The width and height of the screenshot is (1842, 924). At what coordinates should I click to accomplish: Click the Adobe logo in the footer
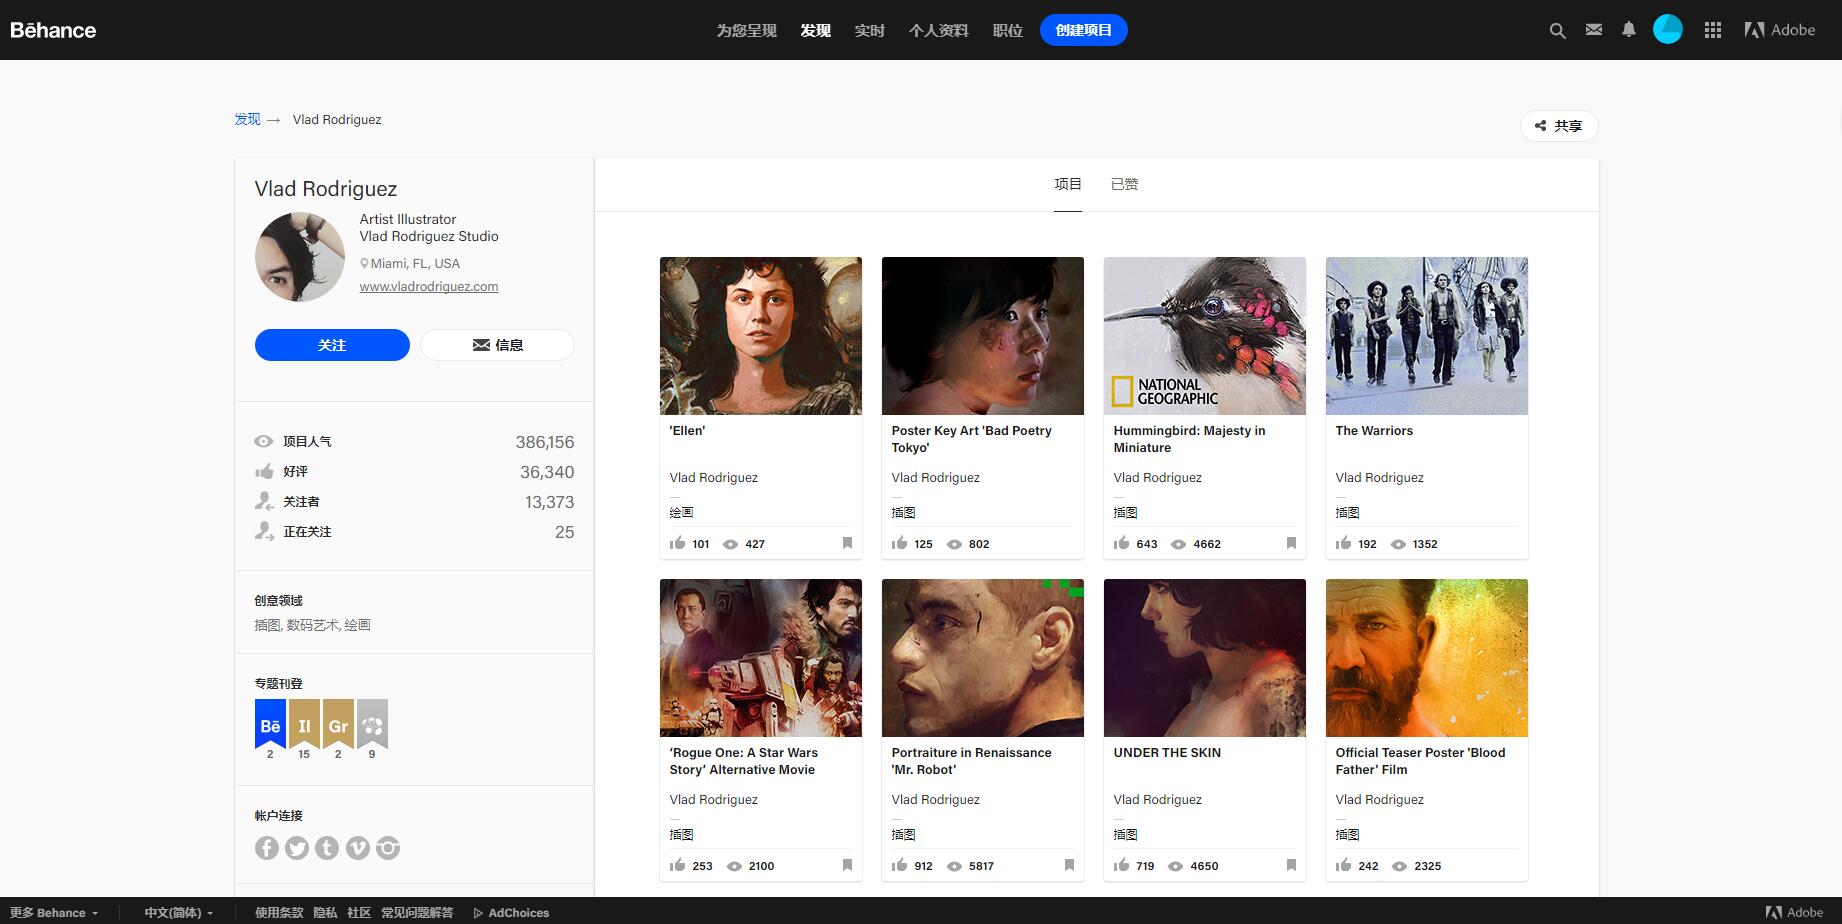[x=1794, y=912]
